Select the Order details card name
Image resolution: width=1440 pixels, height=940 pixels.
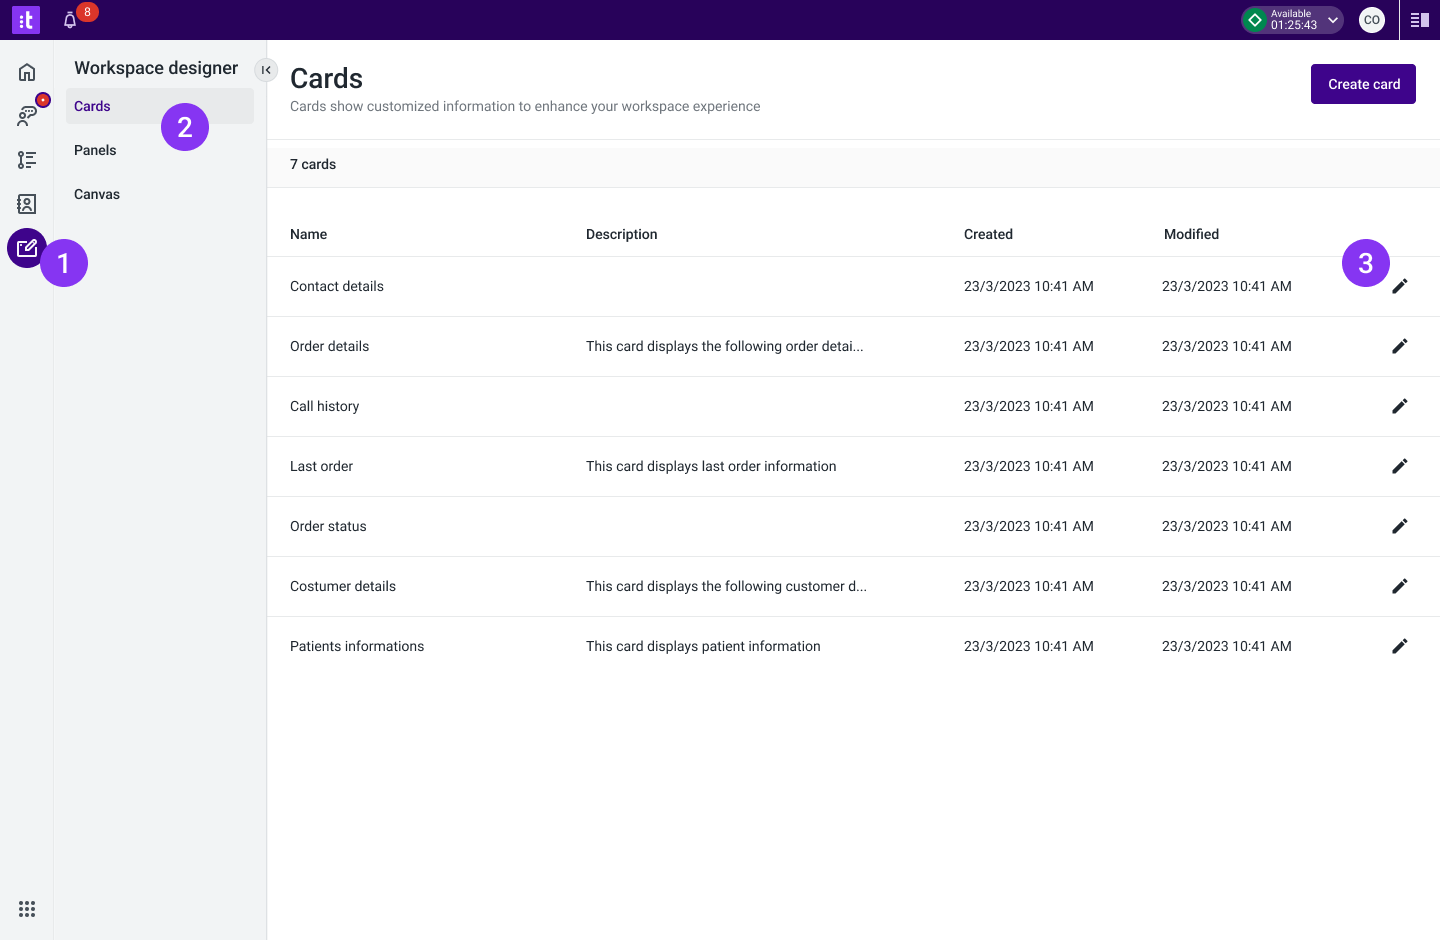[329, 346]
